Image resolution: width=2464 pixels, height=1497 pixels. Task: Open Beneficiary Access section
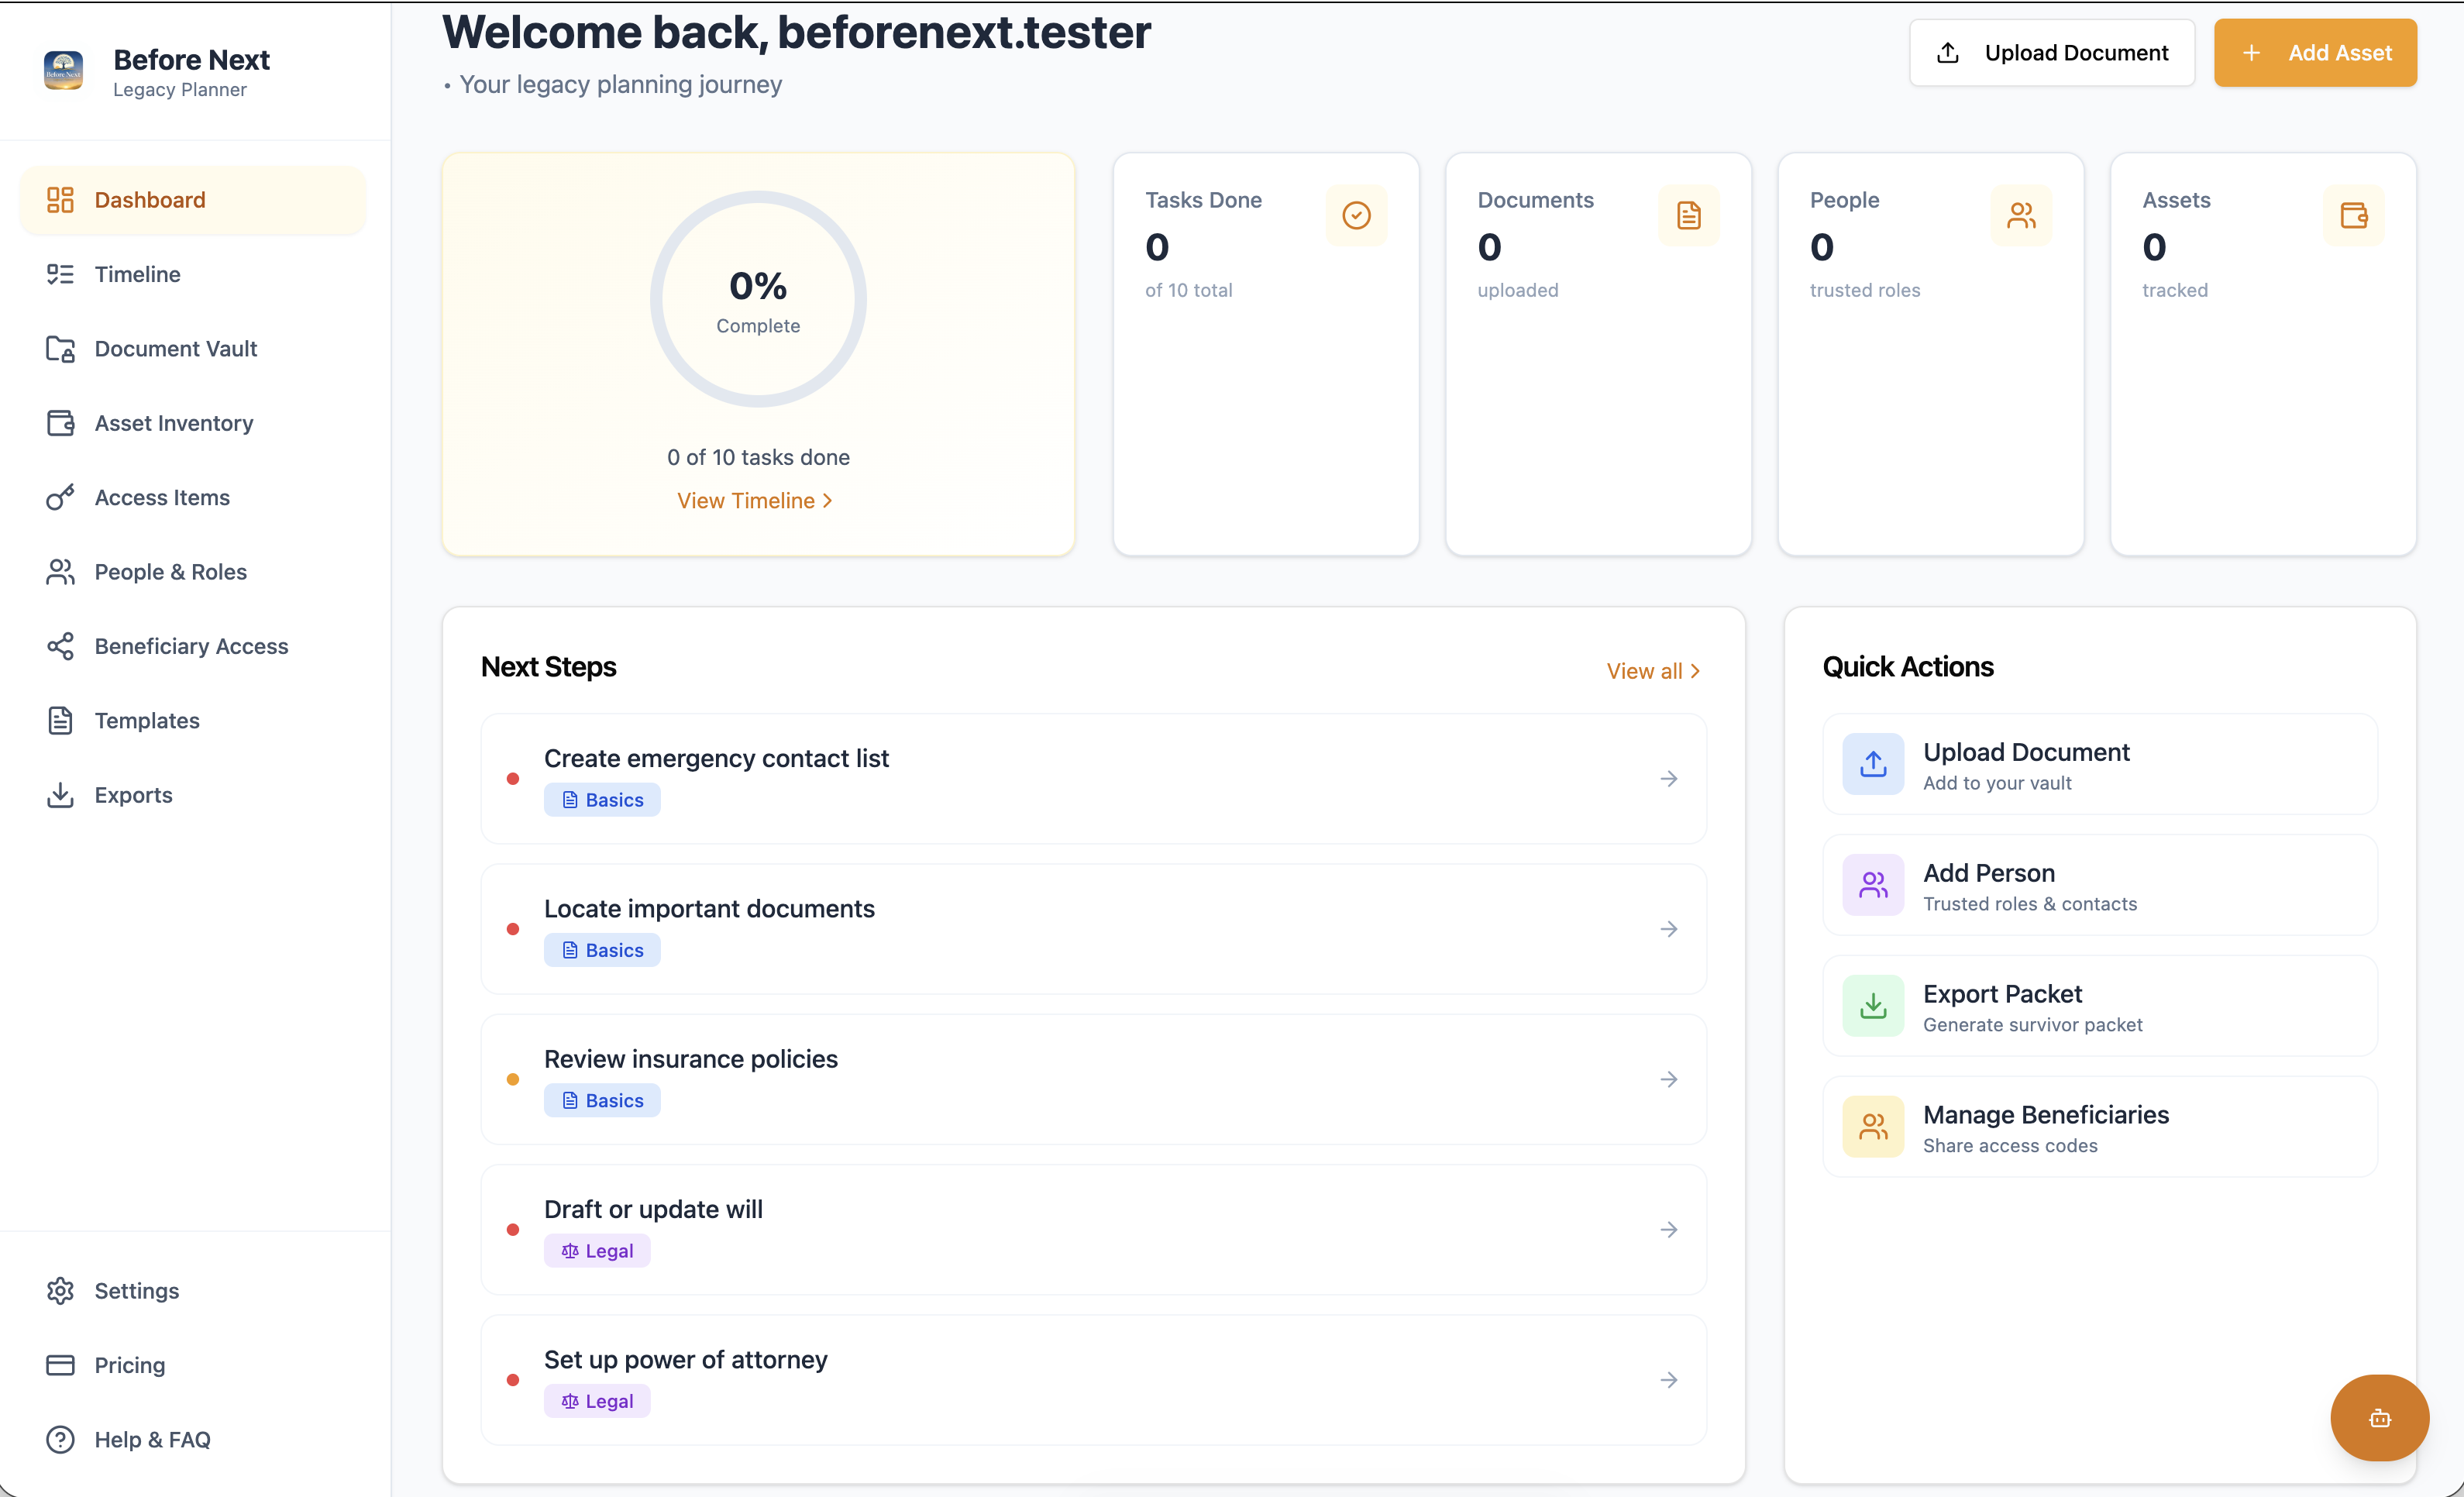pos(193,646)
